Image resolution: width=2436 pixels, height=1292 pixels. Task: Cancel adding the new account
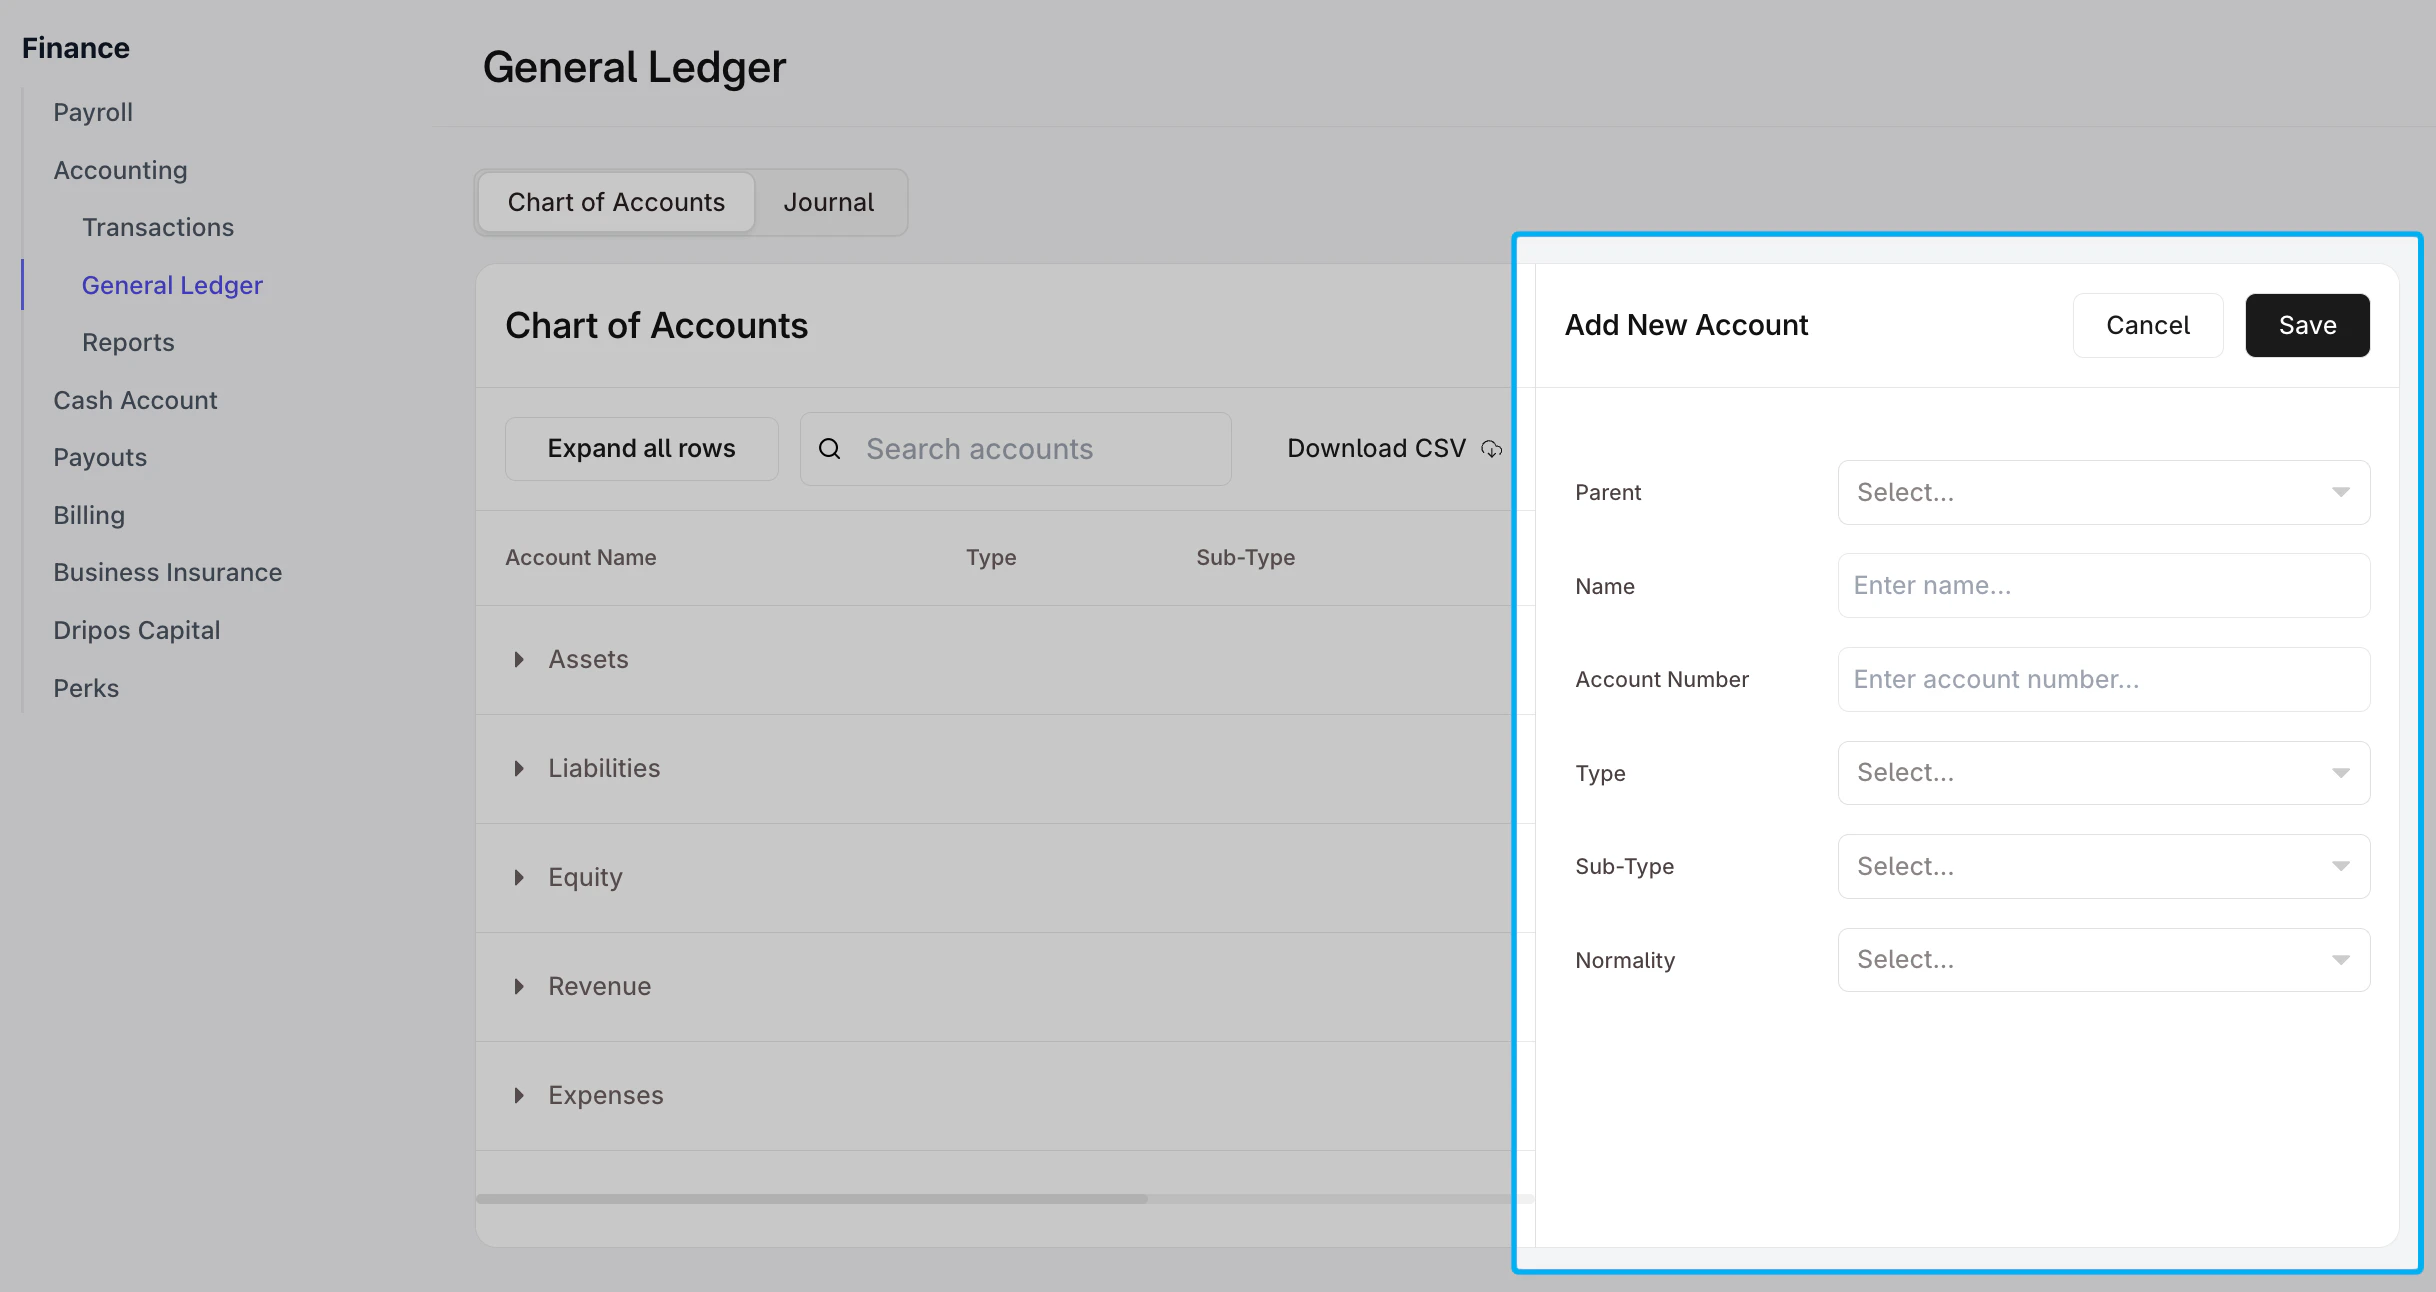[x=2148, y=325]
